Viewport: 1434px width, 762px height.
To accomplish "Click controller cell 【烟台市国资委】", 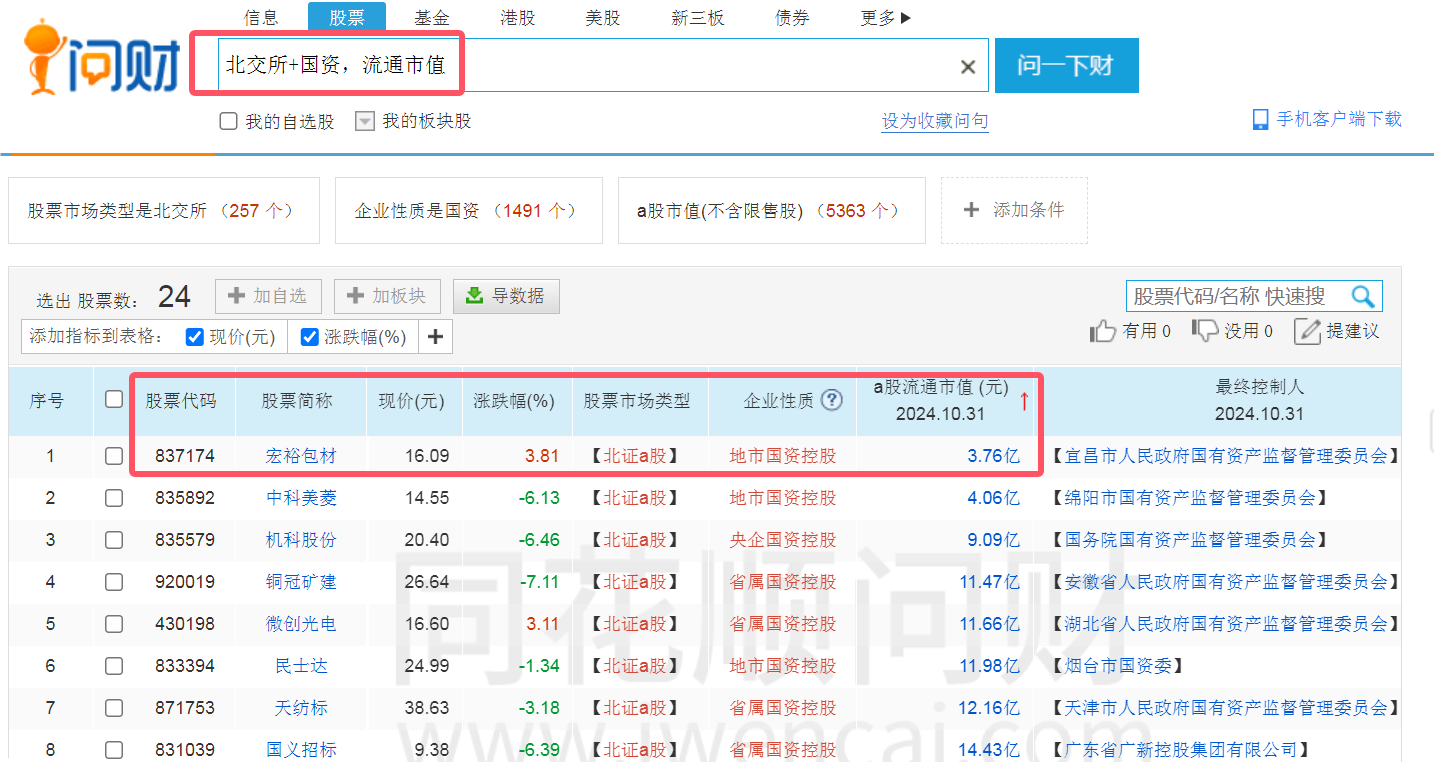I will [1119, 666].
